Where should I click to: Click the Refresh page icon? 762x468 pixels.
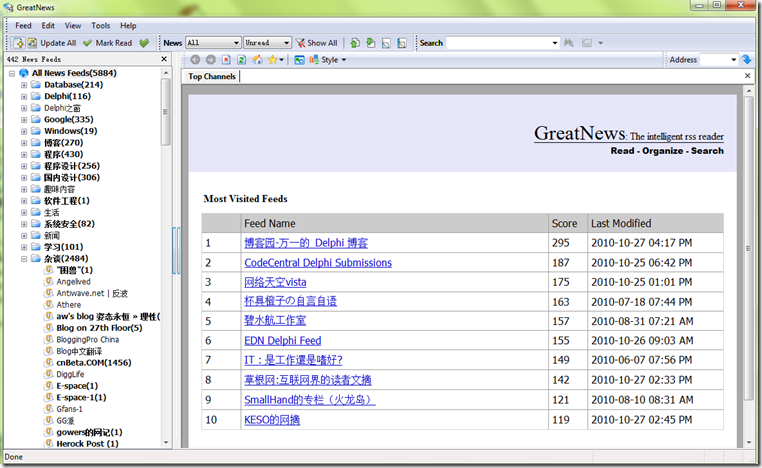[x=242, y=60]
